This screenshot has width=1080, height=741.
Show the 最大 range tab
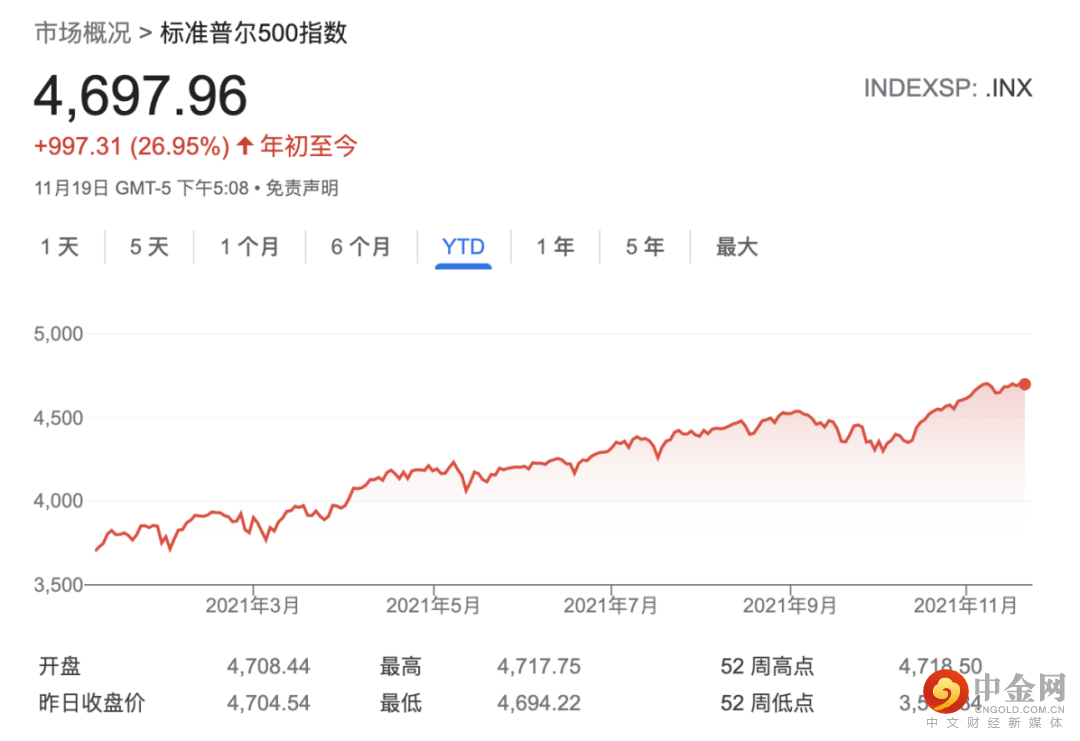(736, 247)
